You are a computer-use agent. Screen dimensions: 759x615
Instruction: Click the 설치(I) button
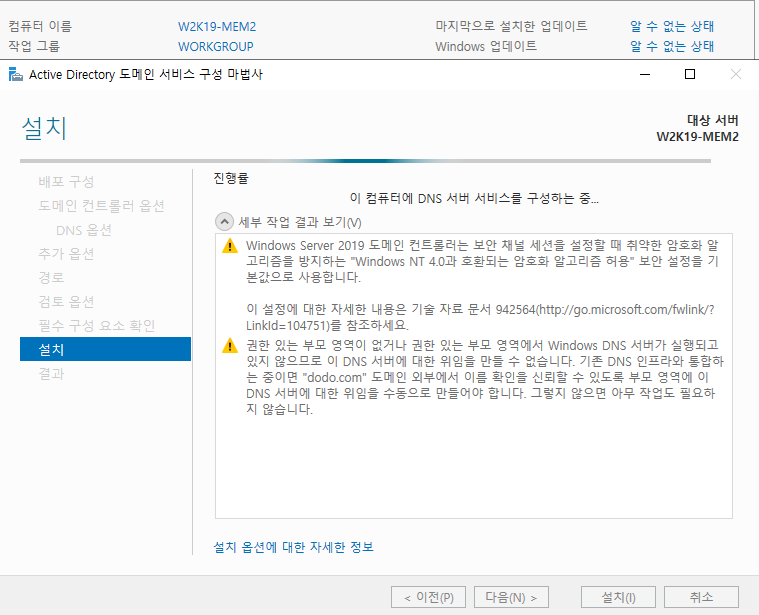click(x=618, y=597)
